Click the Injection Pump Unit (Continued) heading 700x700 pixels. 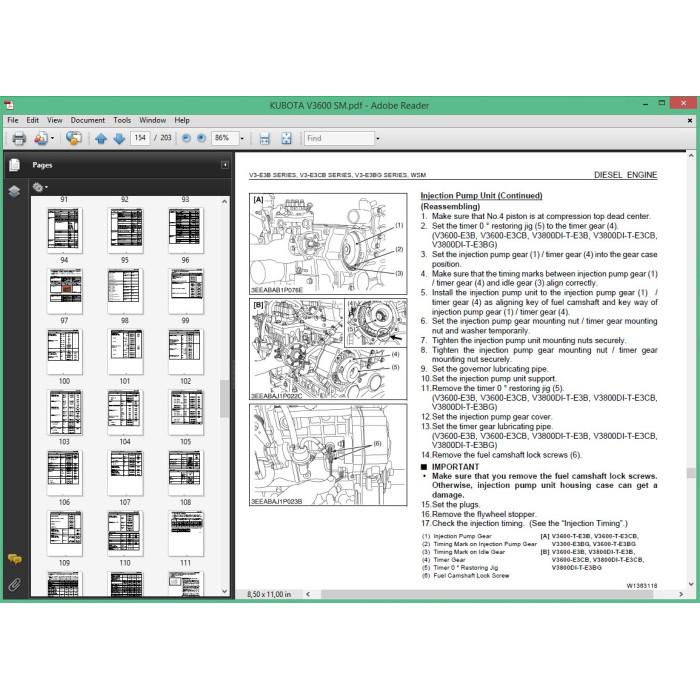[x=481, y=196]
